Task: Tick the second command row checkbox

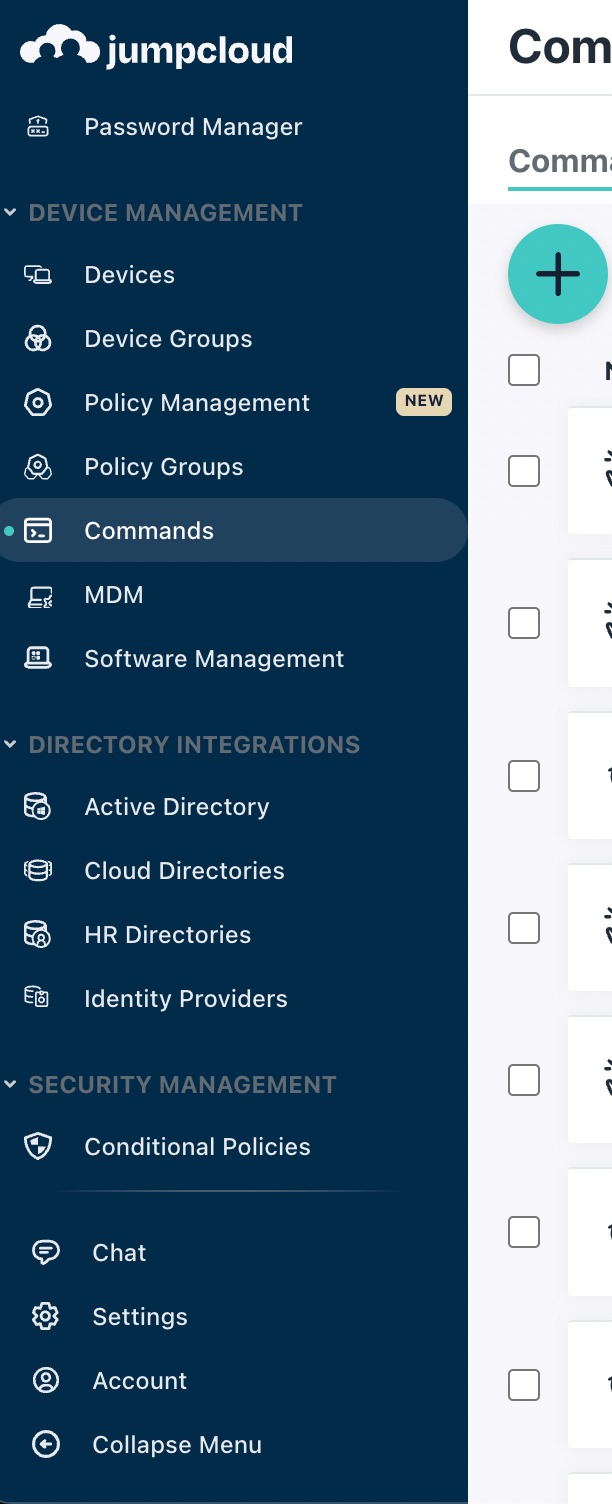Action: 524,623
